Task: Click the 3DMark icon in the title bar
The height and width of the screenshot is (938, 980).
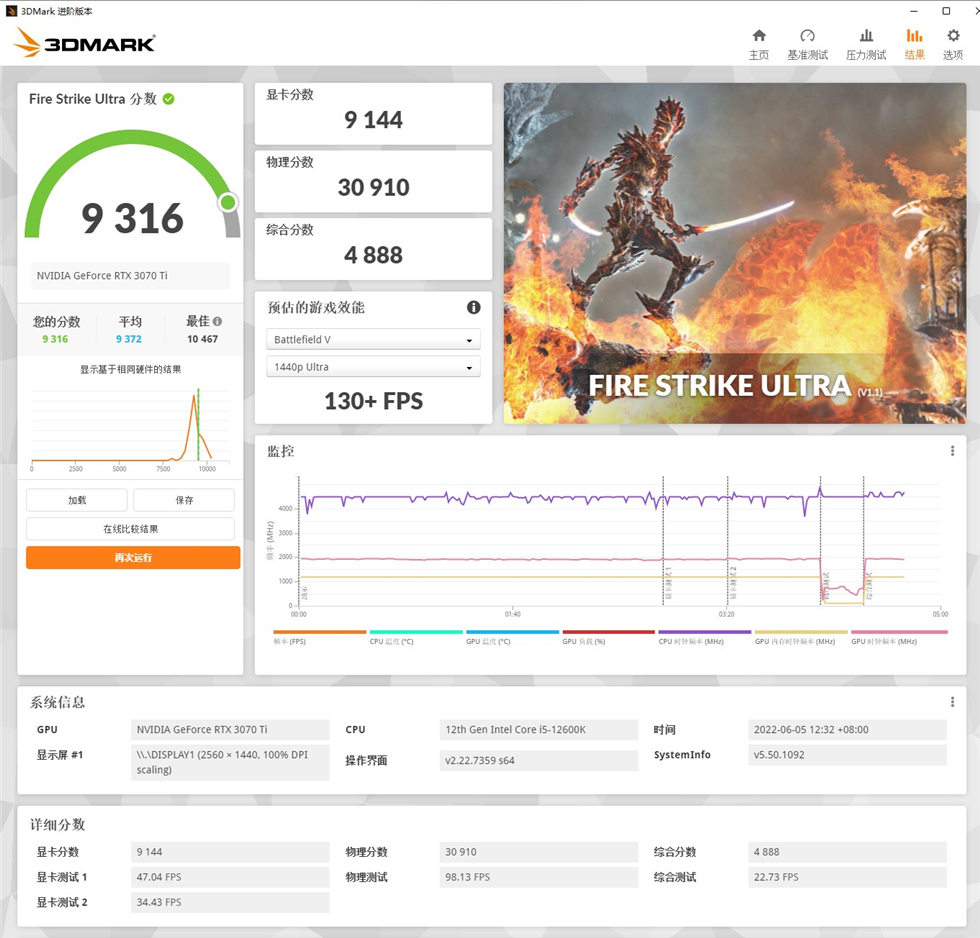Action: pos(11,11)
